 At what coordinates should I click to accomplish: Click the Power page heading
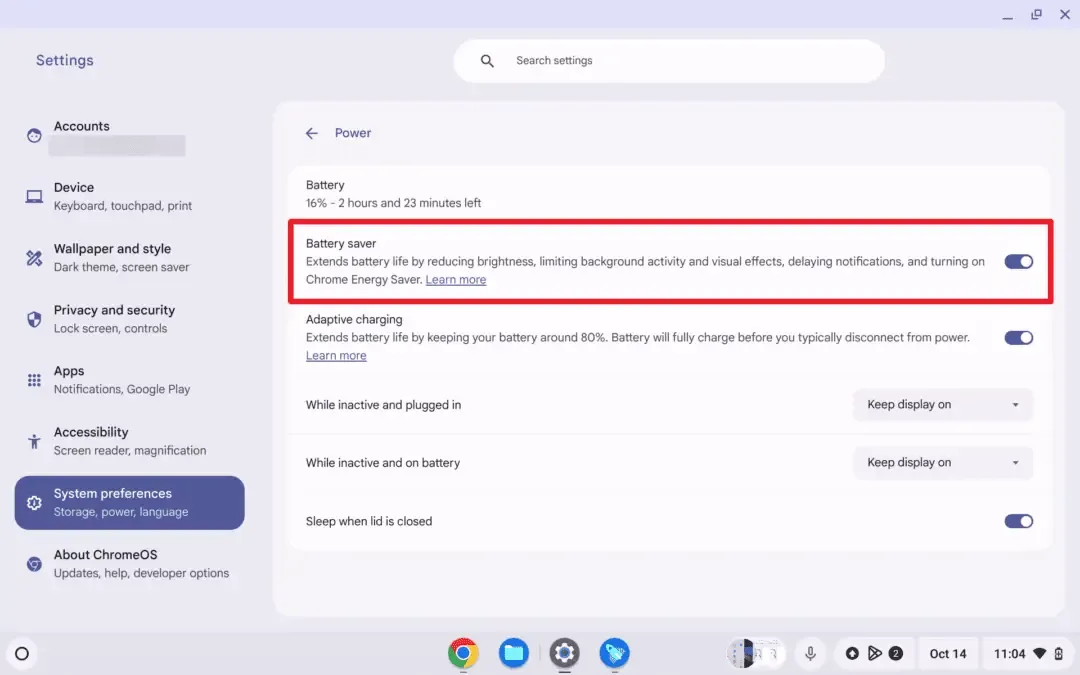pyautogui.click(x=353, y=133)
